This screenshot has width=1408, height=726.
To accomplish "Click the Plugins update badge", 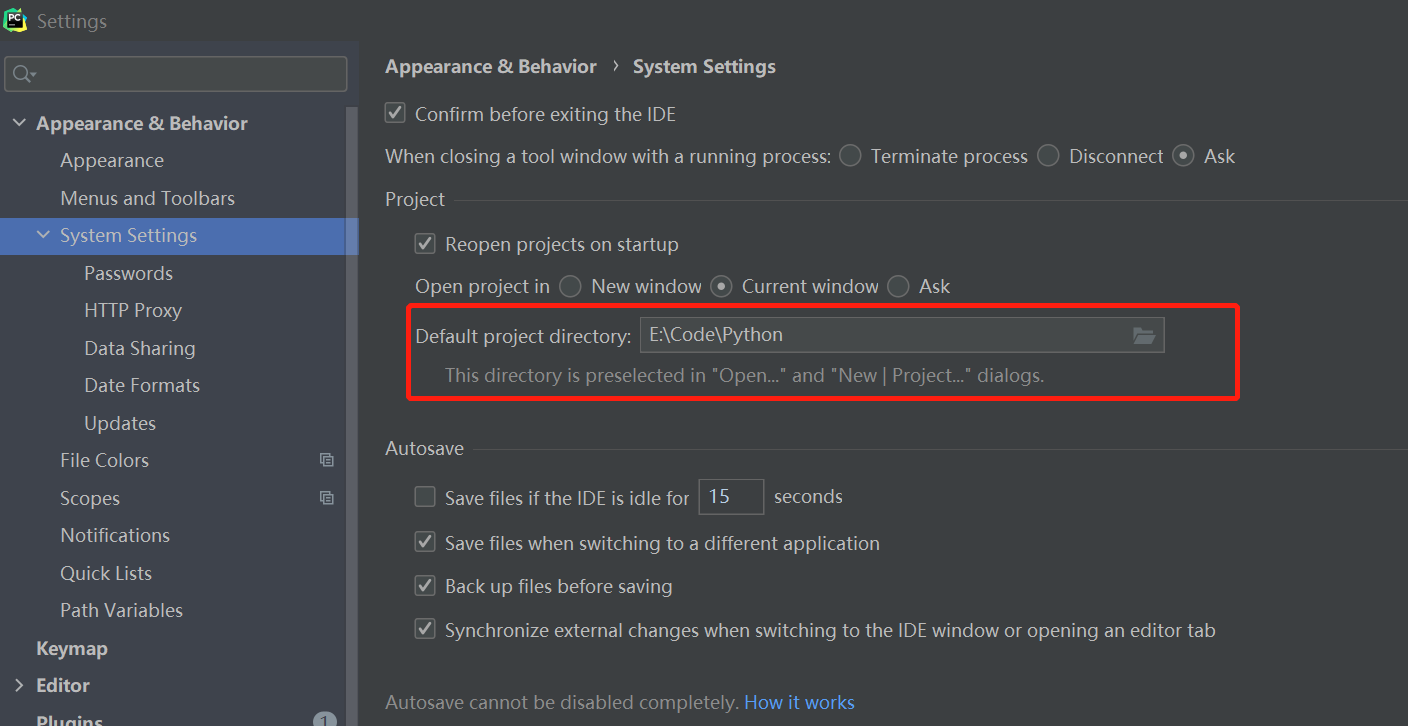I will point(324,720).
